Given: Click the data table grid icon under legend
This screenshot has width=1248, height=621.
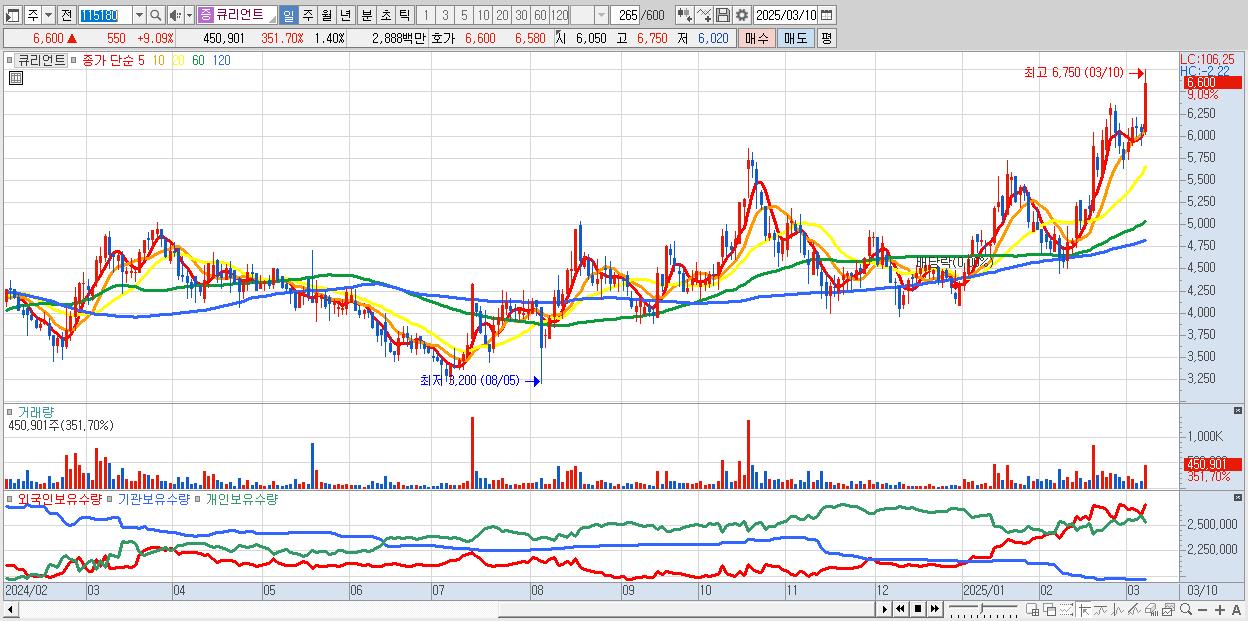Looking at the screenshot, I should pyautogui.click(x=16, y=77).
